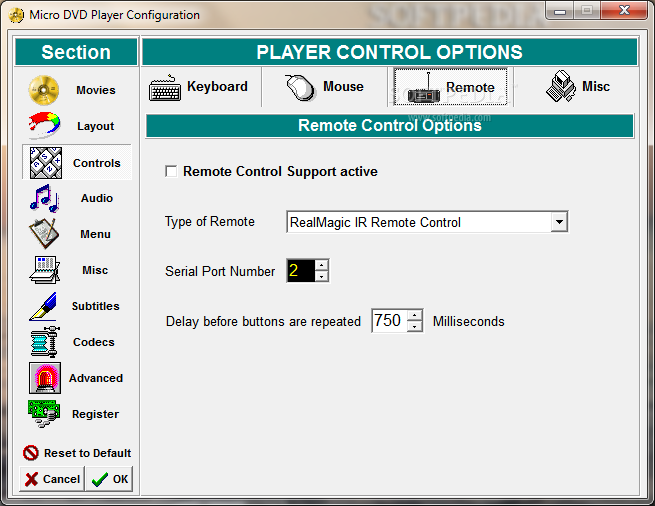The height and width of the screenshot is (506, 655).
Task: Click the red X Cancel icon
Action: coord(31,479)
